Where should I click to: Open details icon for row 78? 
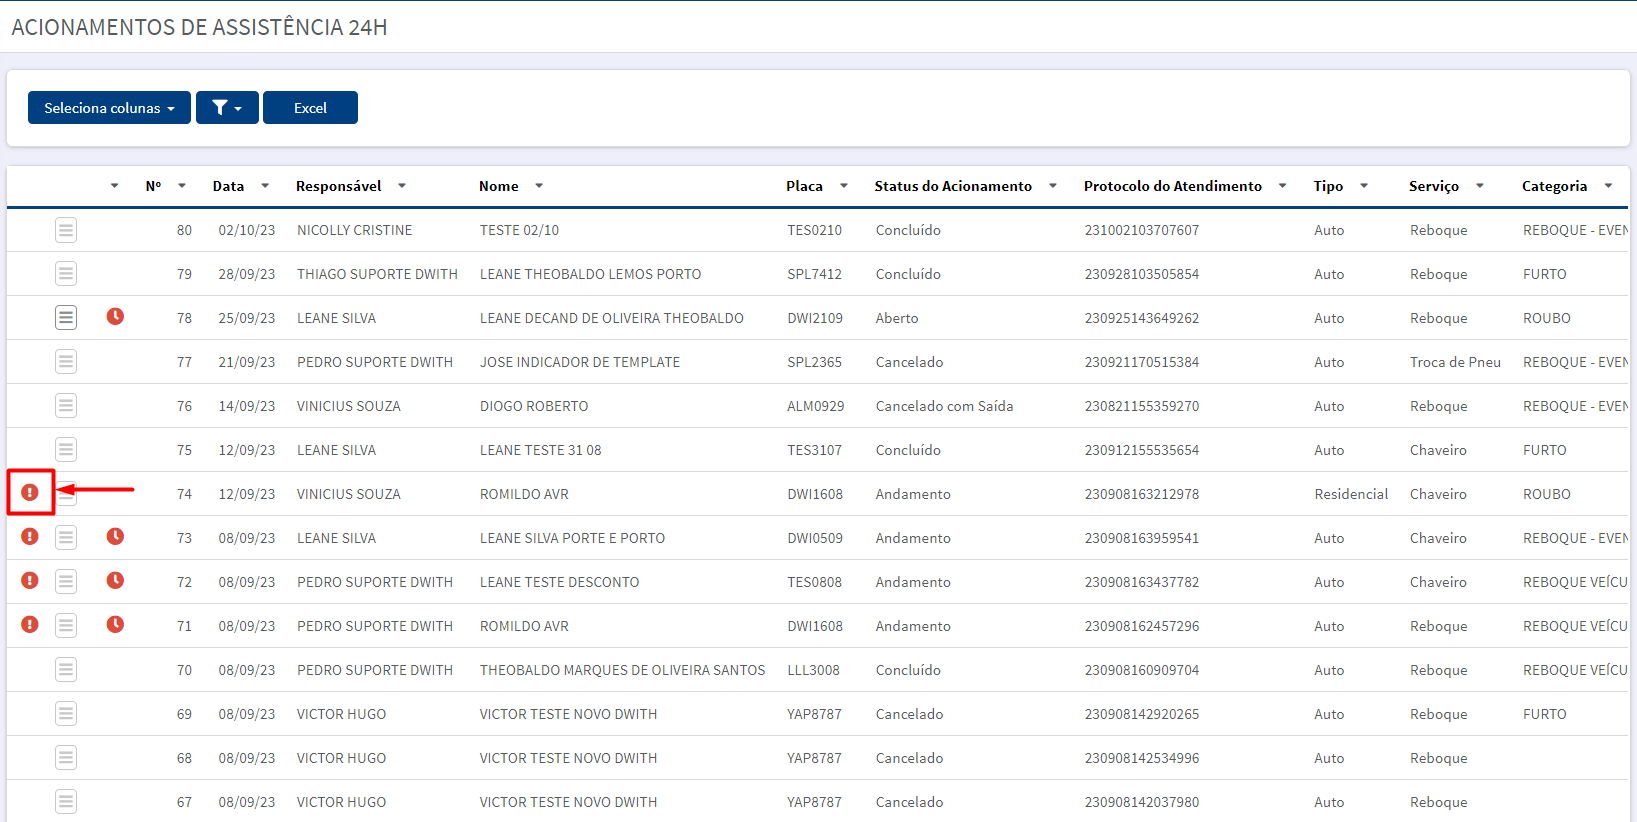pyautogui.click(x=66, y=318)
